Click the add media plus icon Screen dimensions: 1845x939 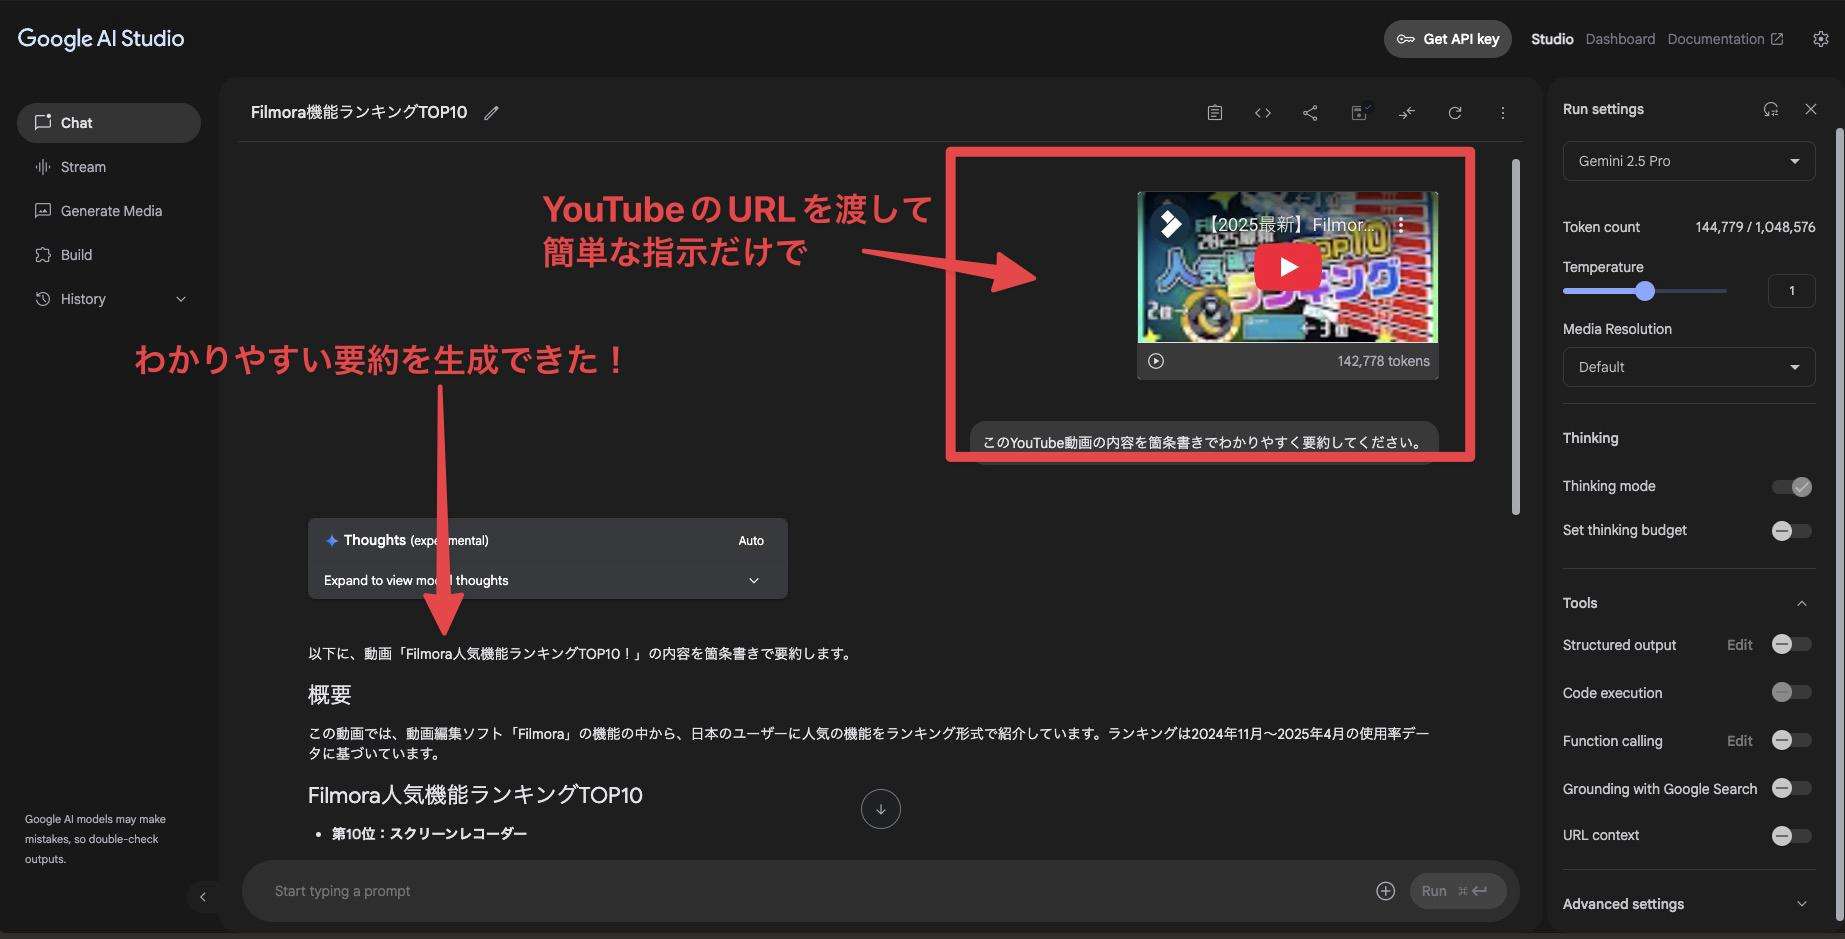1385,891
